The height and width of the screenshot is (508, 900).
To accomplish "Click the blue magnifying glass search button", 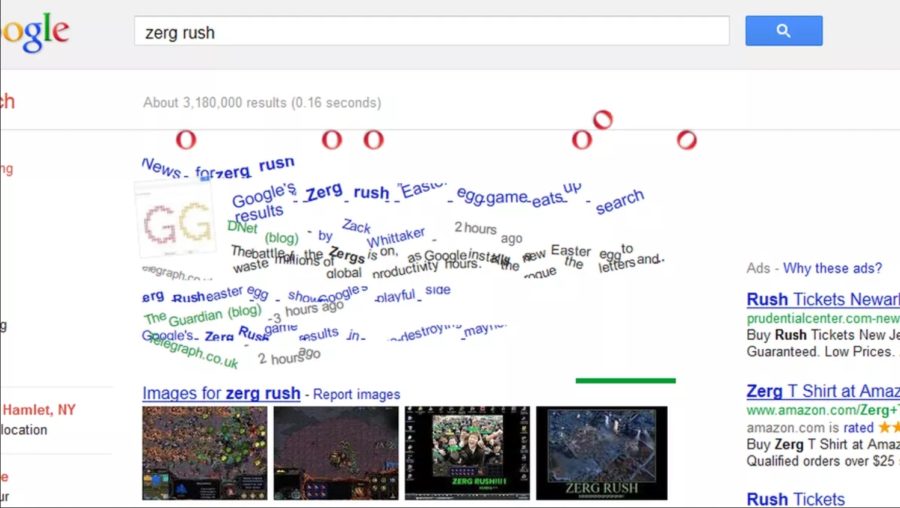I will click(783, 31).
